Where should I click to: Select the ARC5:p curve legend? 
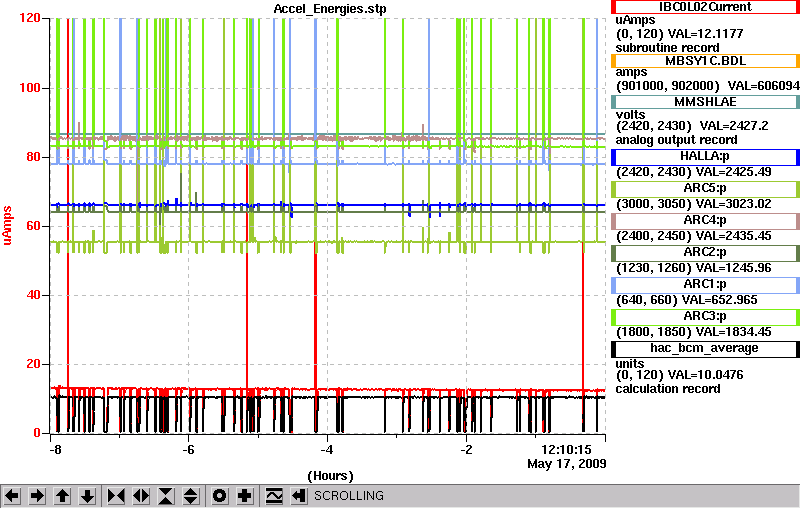point(705,189)
